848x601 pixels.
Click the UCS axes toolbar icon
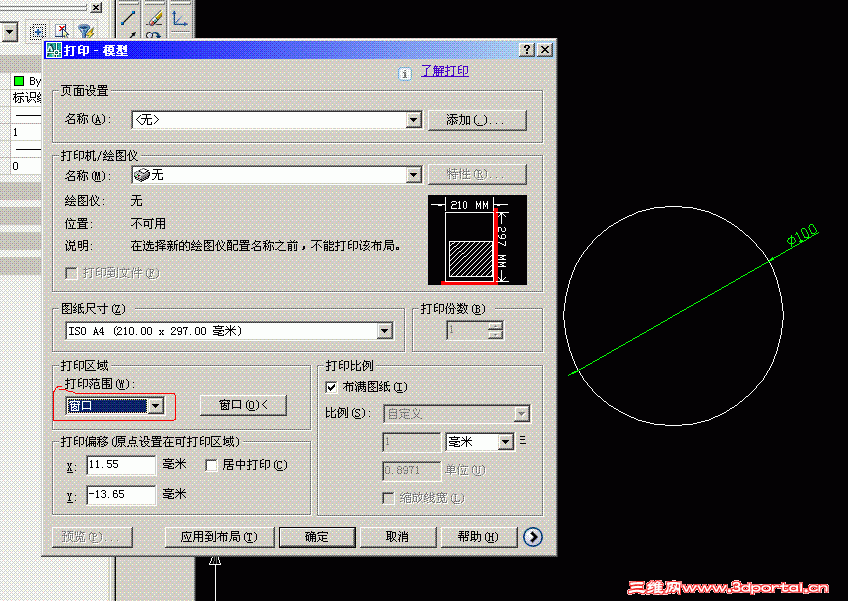(x=178, y=18)
